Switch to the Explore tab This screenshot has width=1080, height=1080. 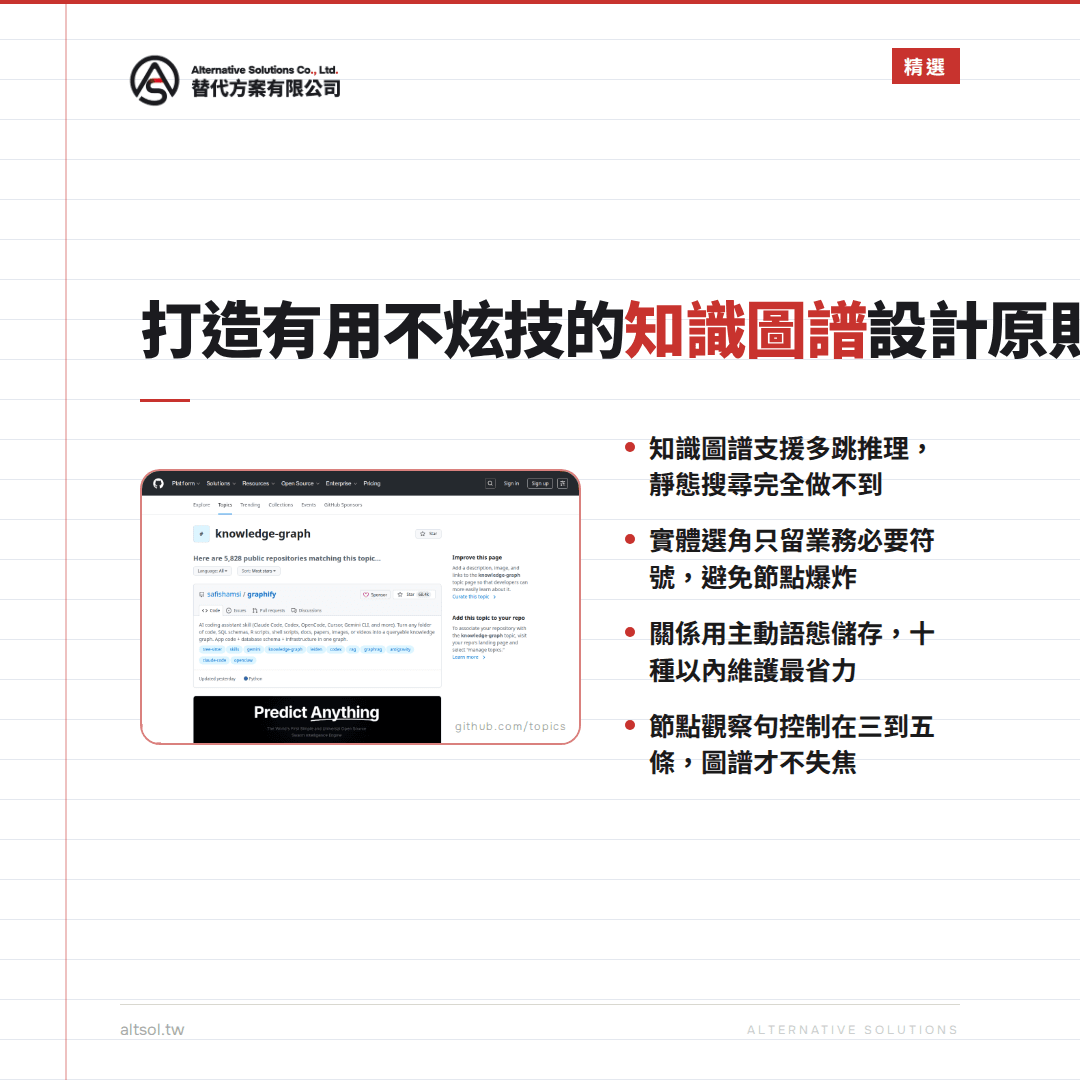pyautogui.click(x=202, y=505)
